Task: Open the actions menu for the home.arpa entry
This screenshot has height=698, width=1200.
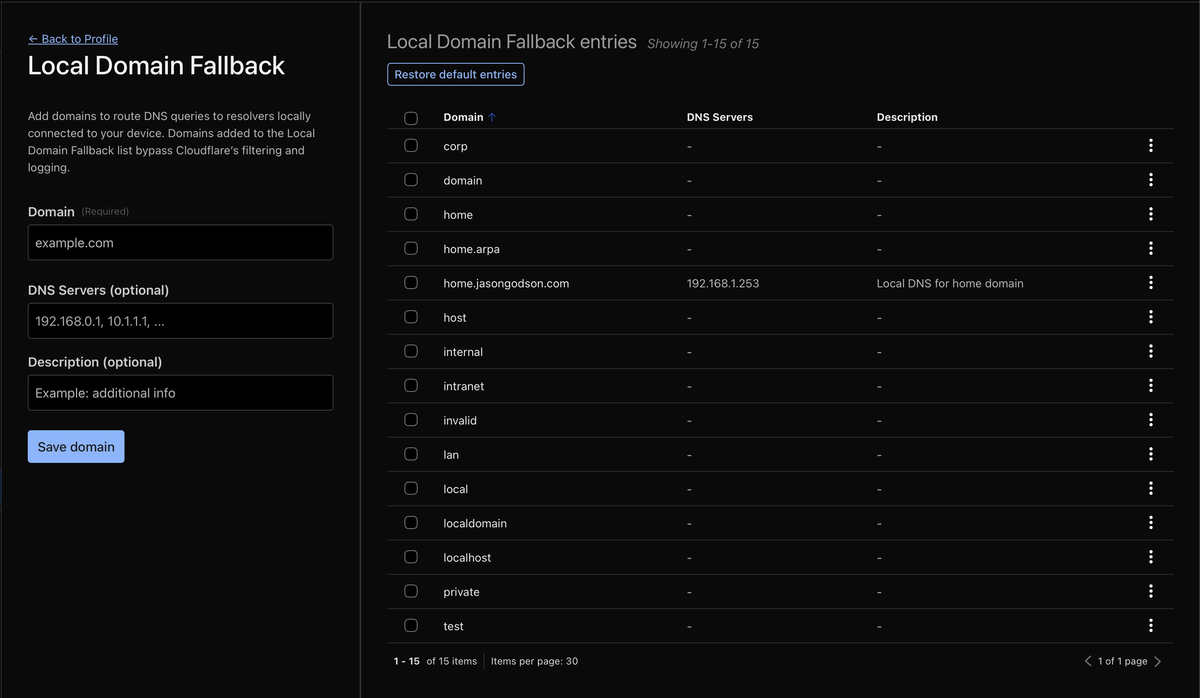Action: [x=1150, y=248]
